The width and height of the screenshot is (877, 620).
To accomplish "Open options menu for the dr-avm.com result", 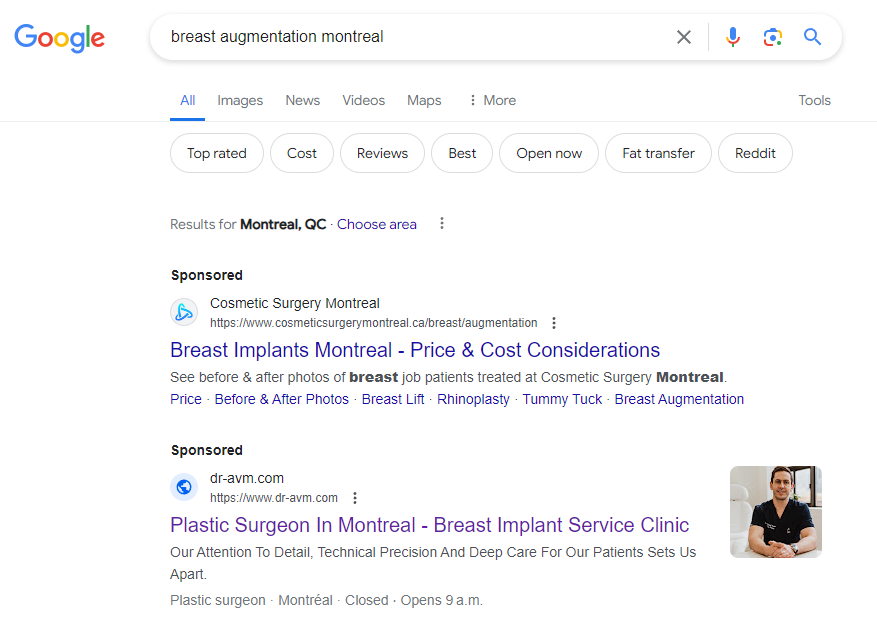I will click(355, 498).
